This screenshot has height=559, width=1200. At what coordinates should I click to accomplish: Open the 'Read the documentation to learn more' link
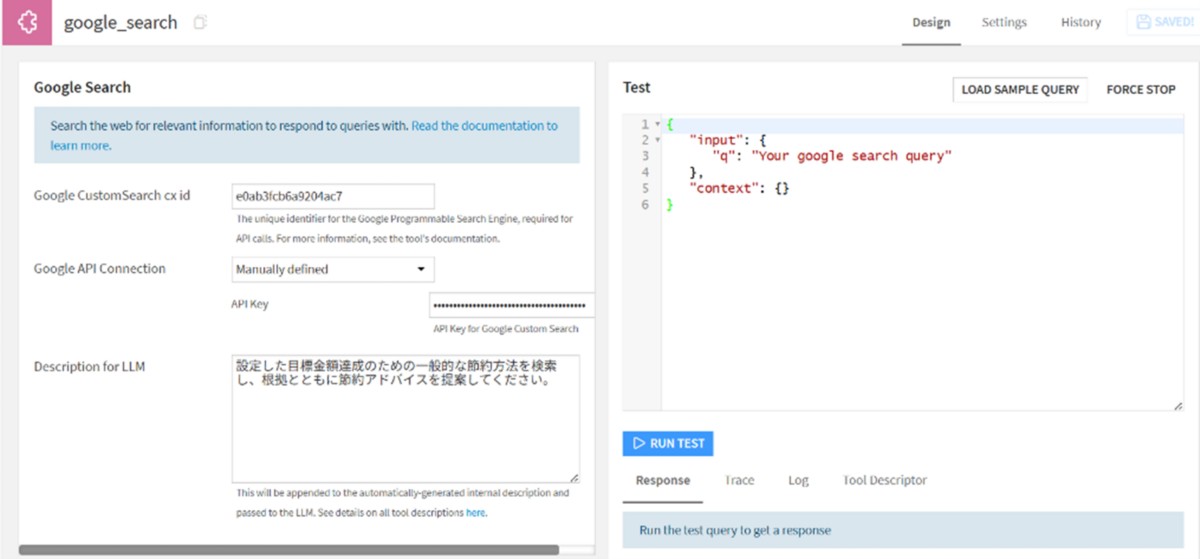coord(304,135)
